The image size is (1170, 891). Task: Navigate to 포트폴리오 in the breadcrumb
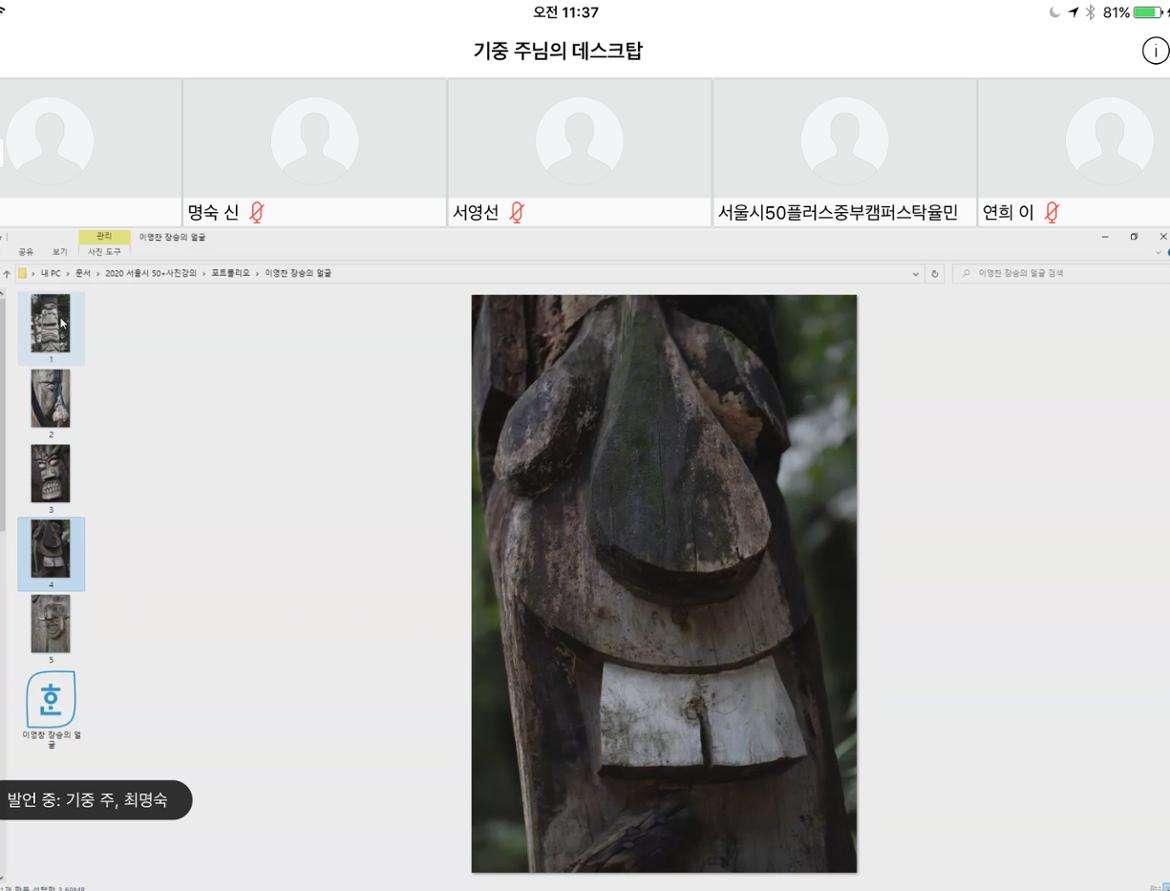pyautogui.click(x=230, y=273)
